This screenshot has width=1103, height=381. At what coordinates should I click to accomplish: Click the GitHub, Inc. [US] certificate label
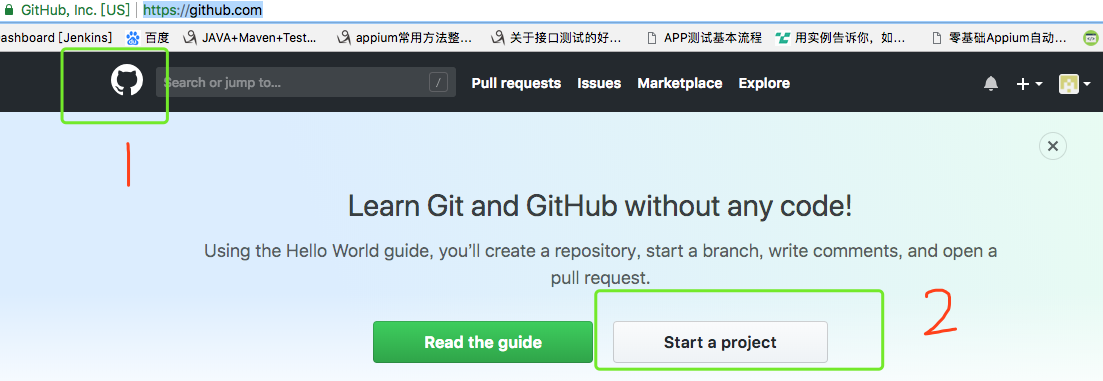tap(75, 11)
